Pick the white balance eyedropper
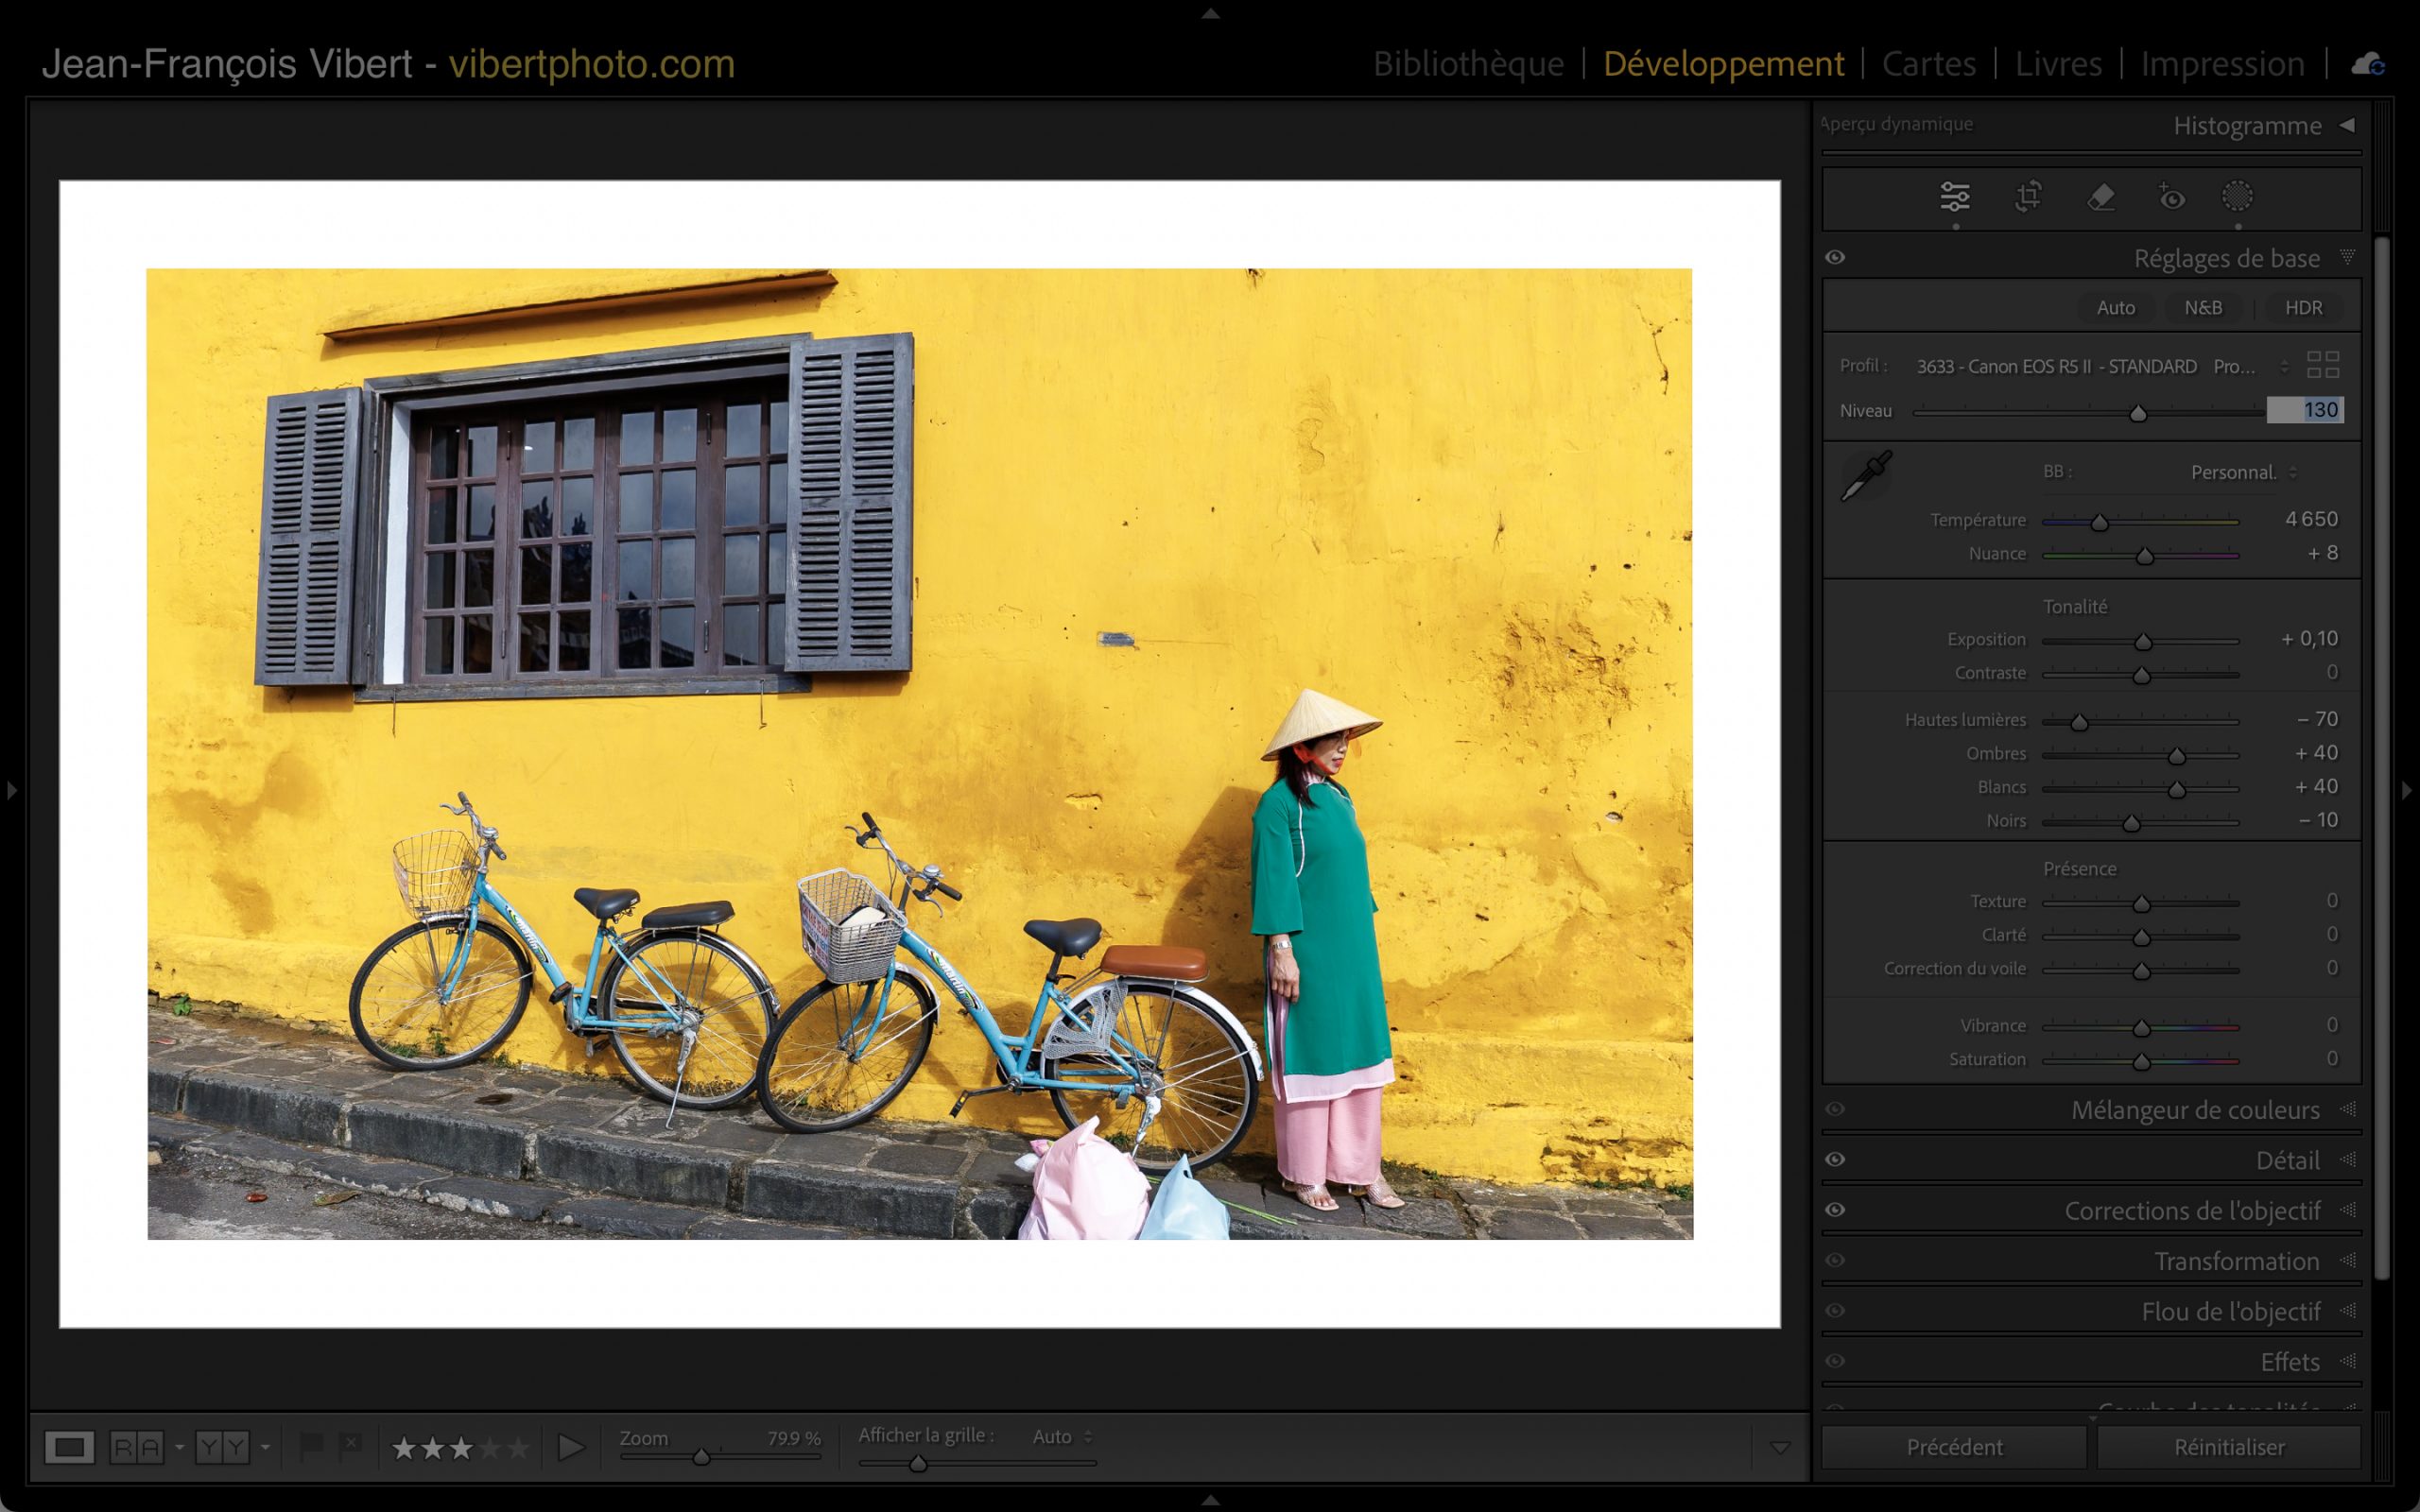 (x=1866, y=476)
